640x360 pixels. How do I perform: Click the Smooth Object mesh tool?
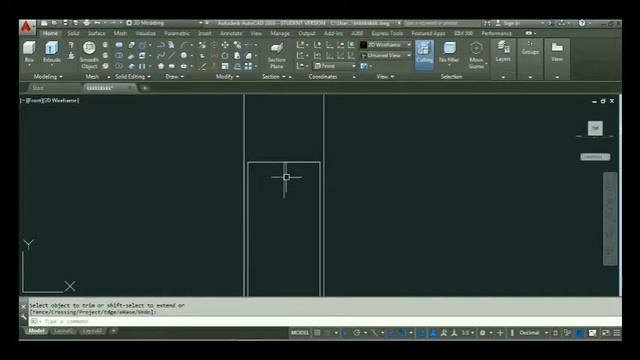89,55
